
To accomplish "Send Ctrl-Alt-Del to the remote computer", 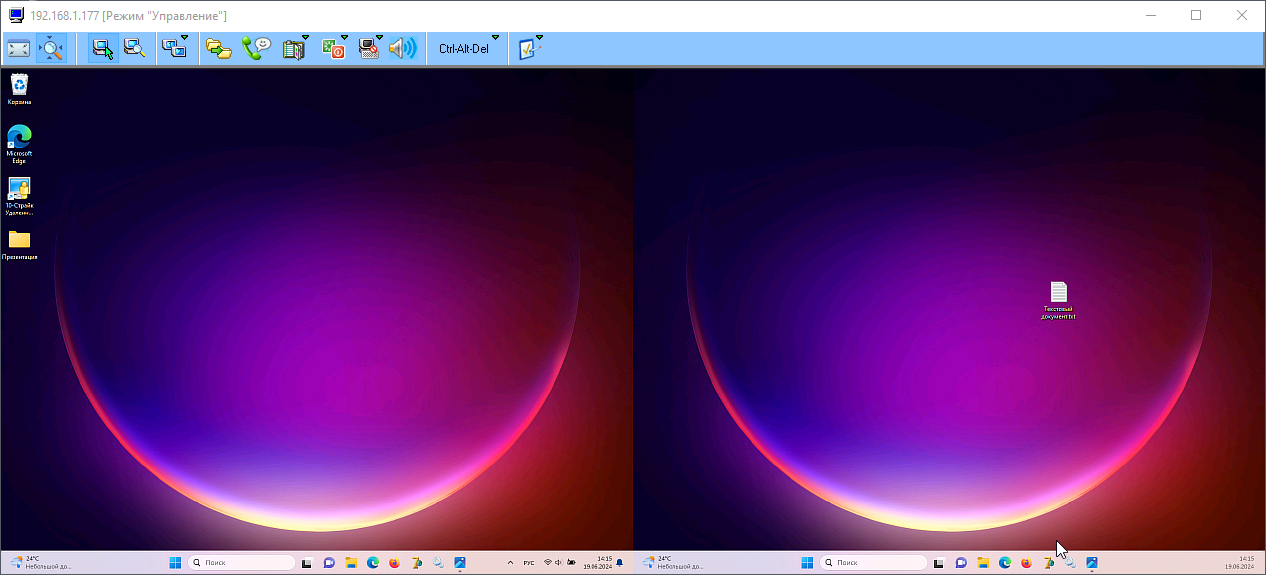I will click(x=463, y=48).
